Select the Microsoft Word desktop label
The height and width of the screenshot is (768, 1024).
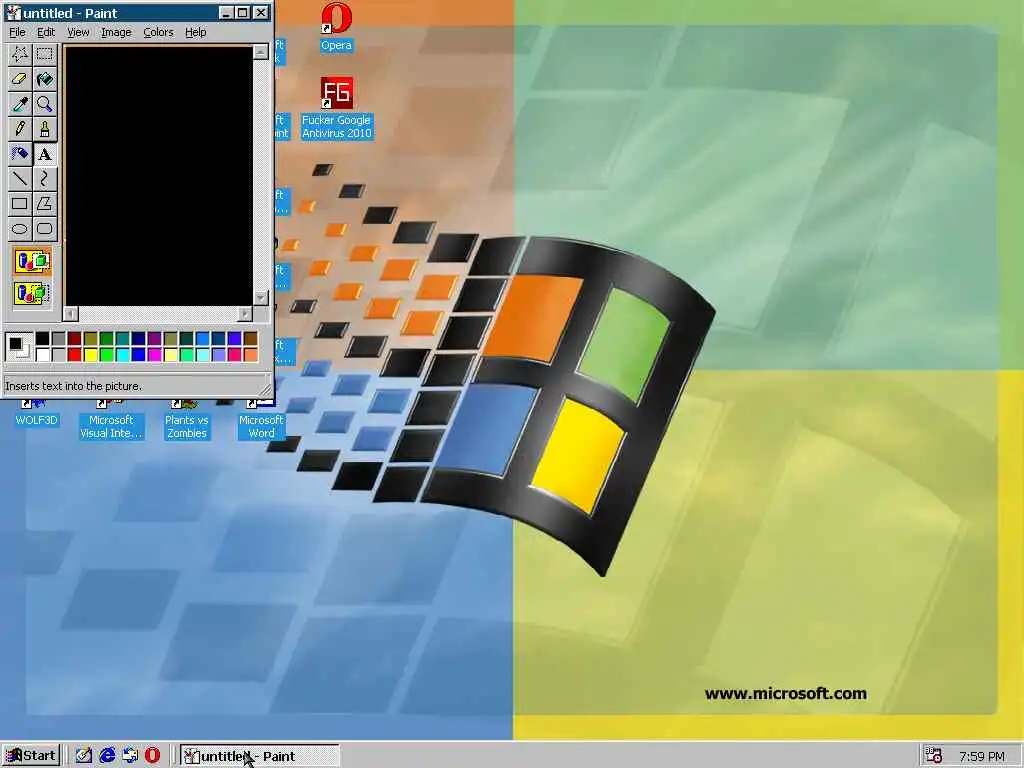[261, 426]
